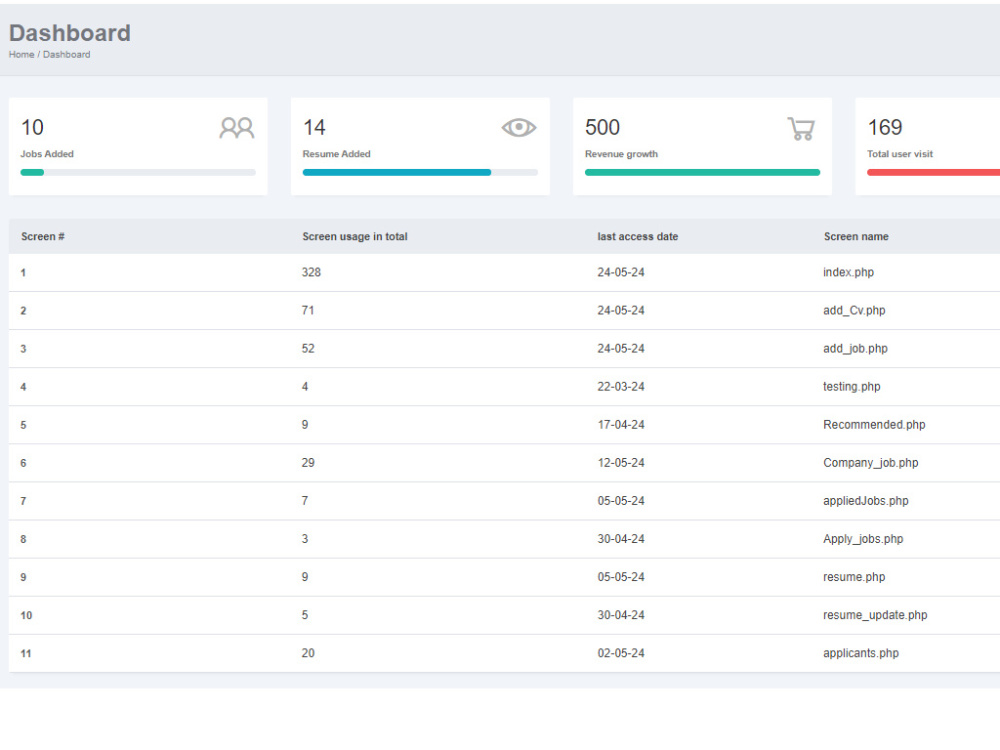This screenshot has height=750, width=1000.
Task: Click the Revenue growth label
Action: tap(621, 154)
